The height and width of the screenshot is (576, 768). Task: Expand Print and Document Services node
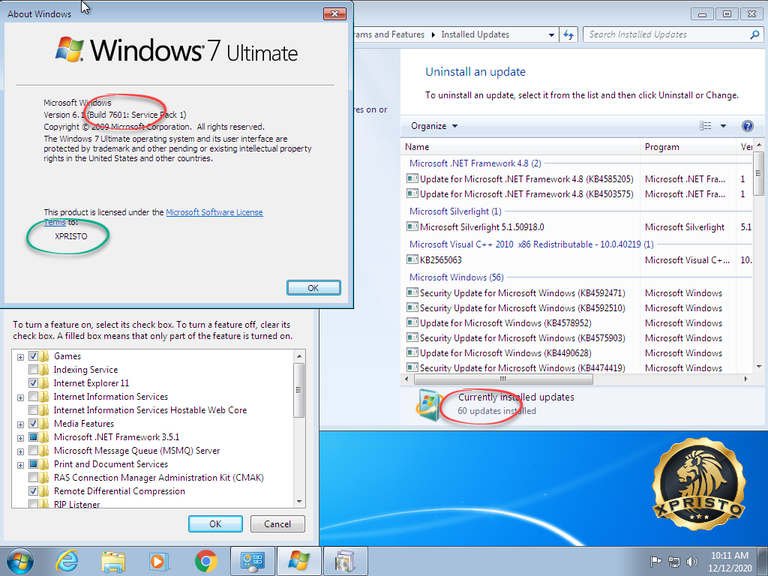tap(21, 465)
